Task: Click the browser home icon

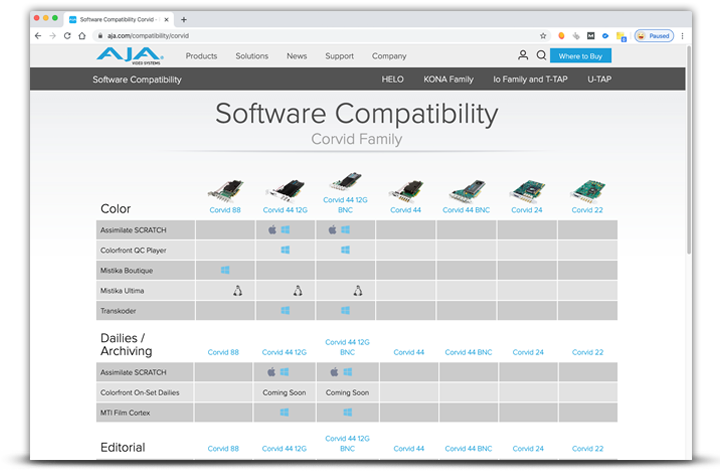Action: coord(82,35)
